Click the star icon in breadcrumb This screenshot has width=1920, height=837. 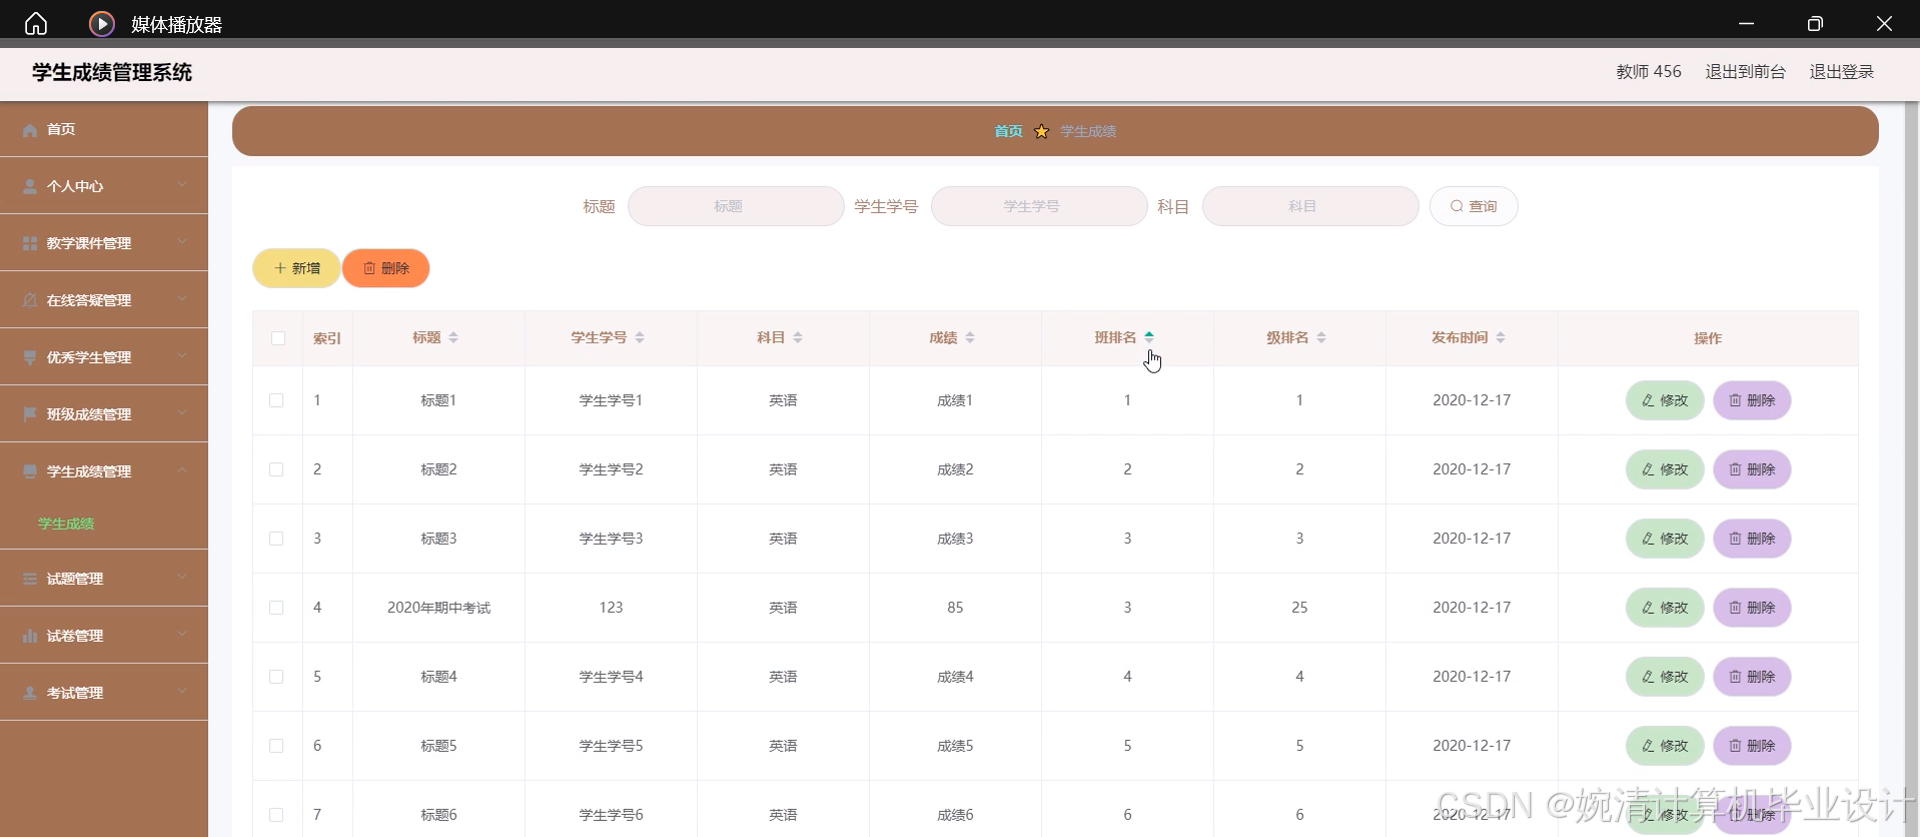tap(1041, 131)
